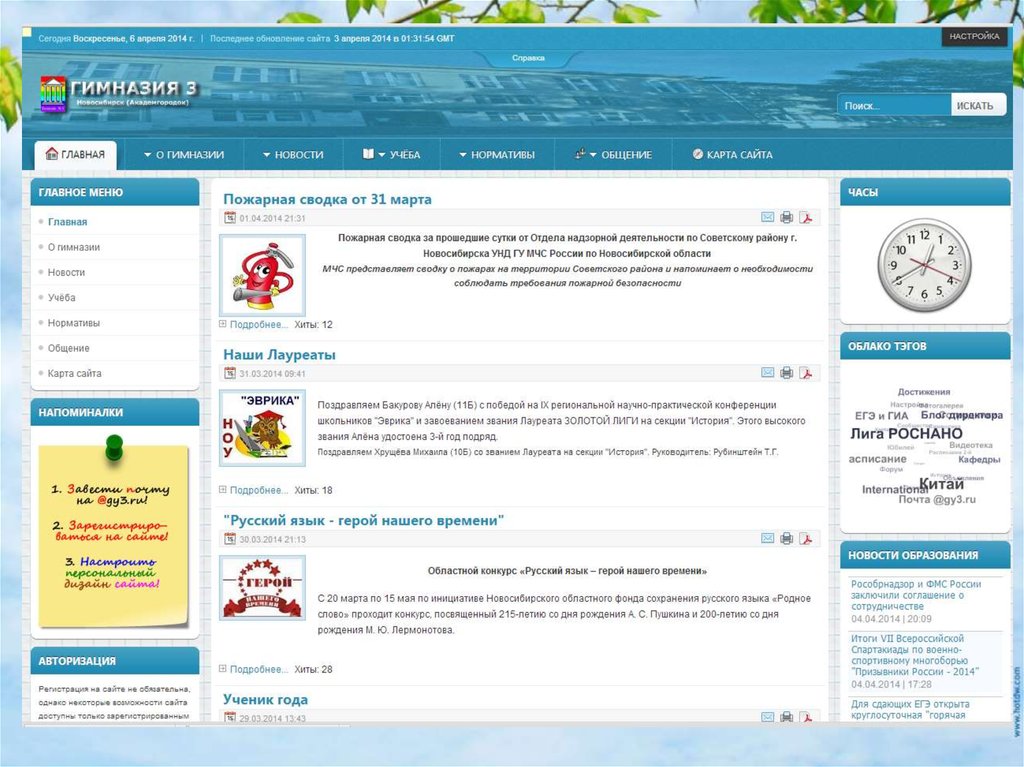Print the Пожарная сводка article
The image size is (1024, 767).
point(786,217)
